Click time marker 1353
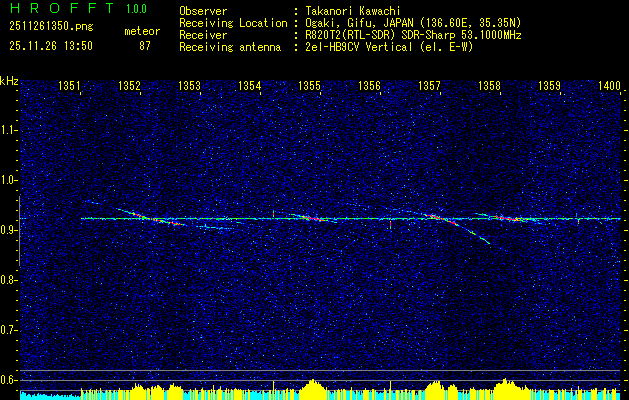The height and width of the screenshot is (400, 629). (189, 85)
